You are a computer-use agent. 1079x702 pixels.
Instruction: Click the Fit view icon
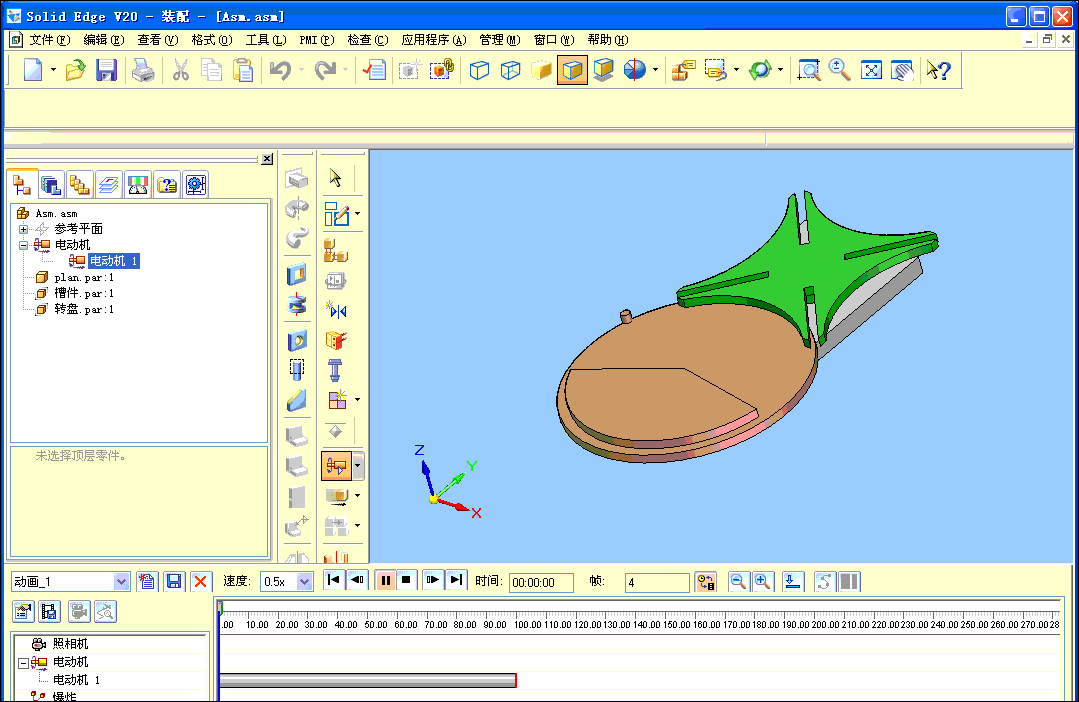click(871, 70)
